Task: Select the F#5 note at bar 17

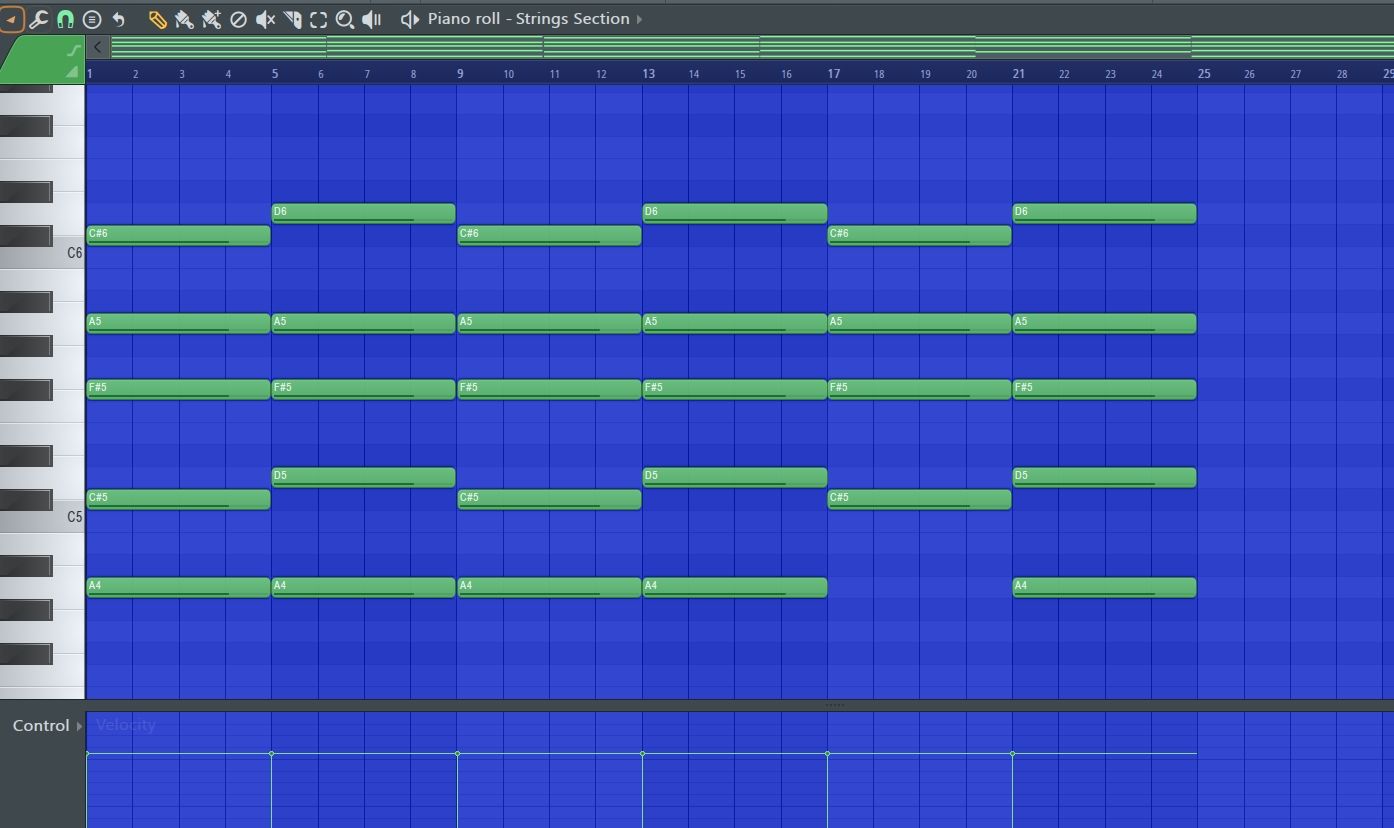Action: (x=919, y=389)
